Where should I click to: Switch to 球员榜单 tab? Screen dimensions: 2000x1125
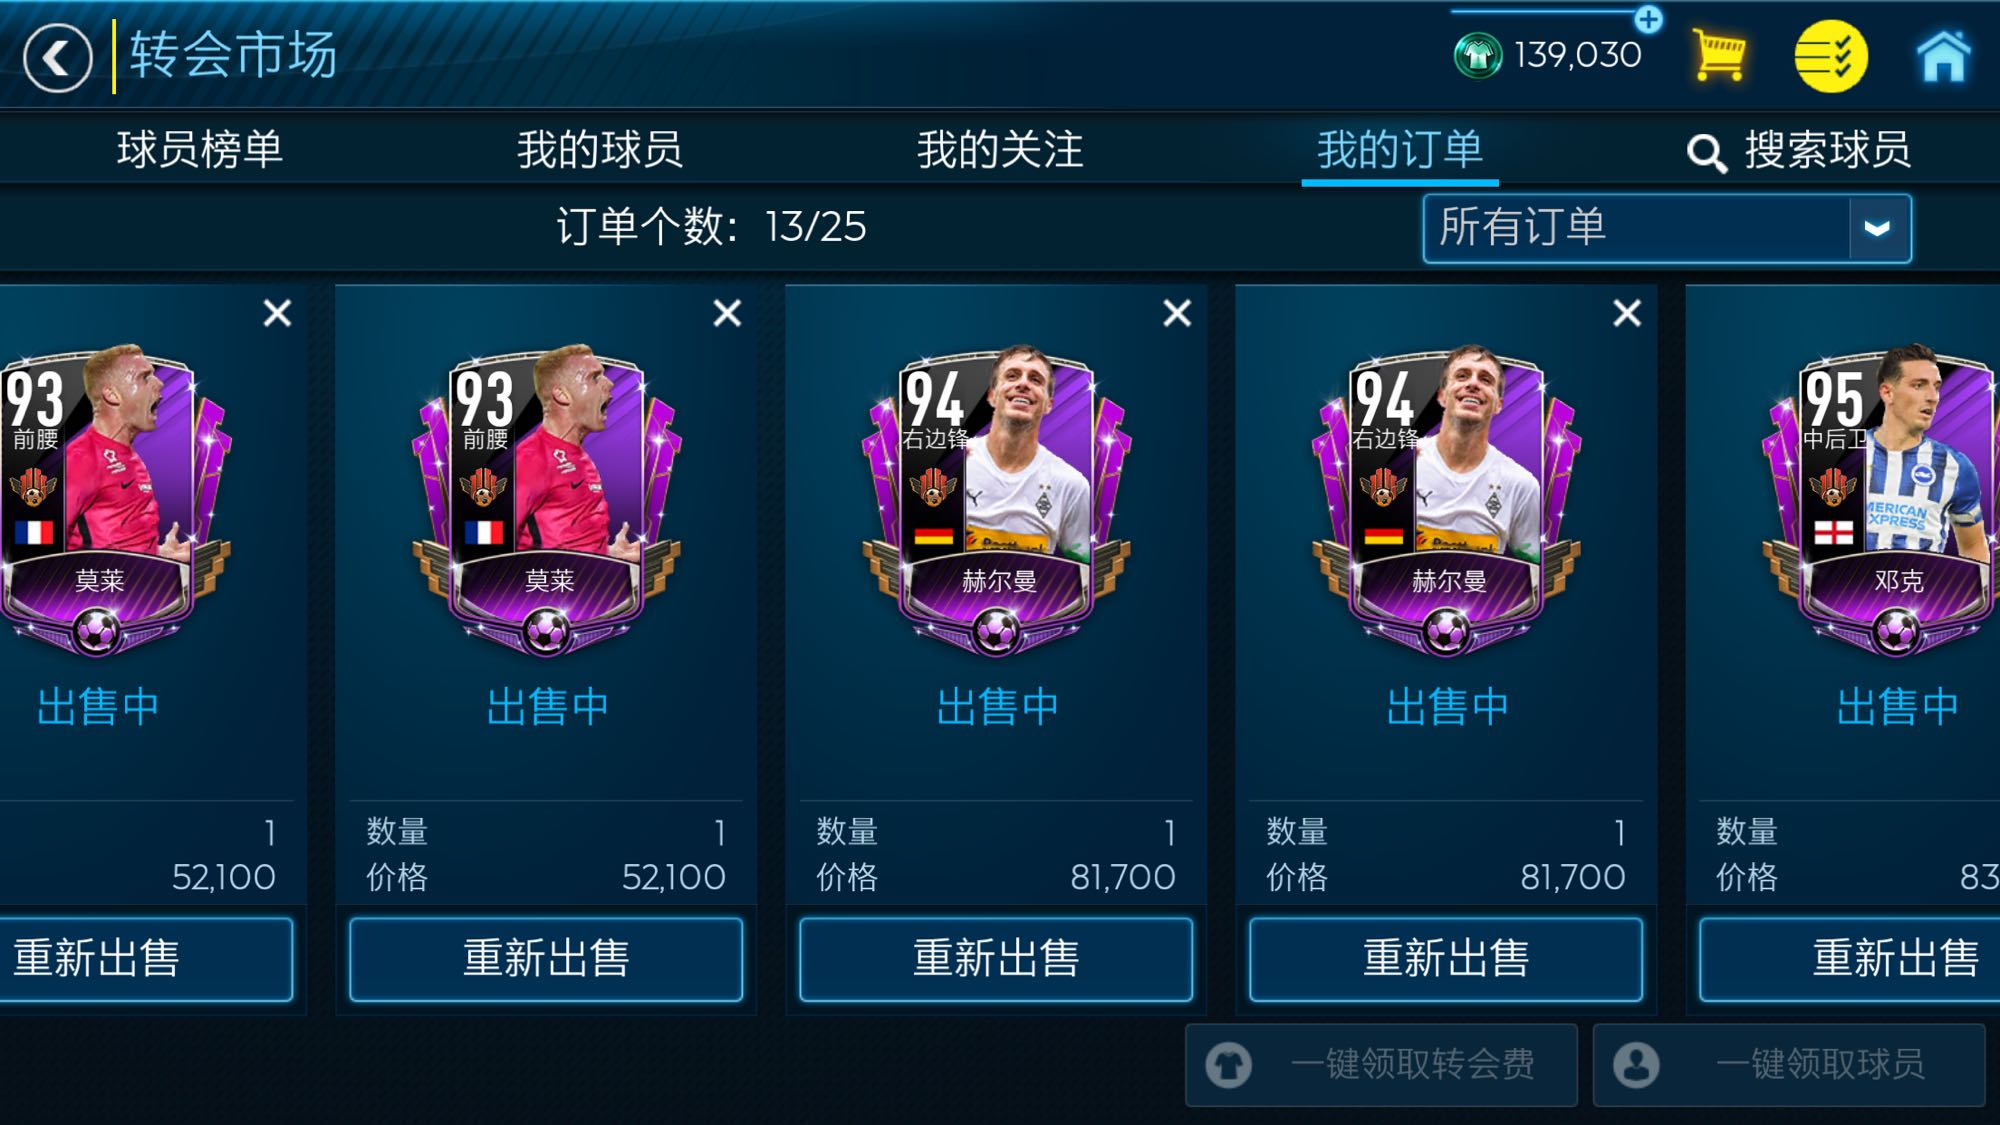(x=200, y=150)
